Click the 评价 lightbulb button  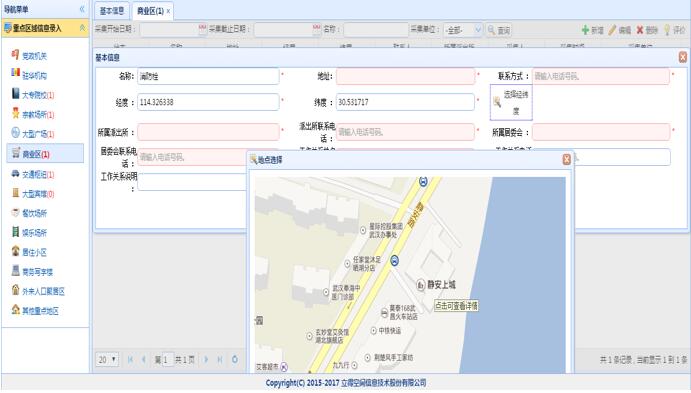coord(674,30)
